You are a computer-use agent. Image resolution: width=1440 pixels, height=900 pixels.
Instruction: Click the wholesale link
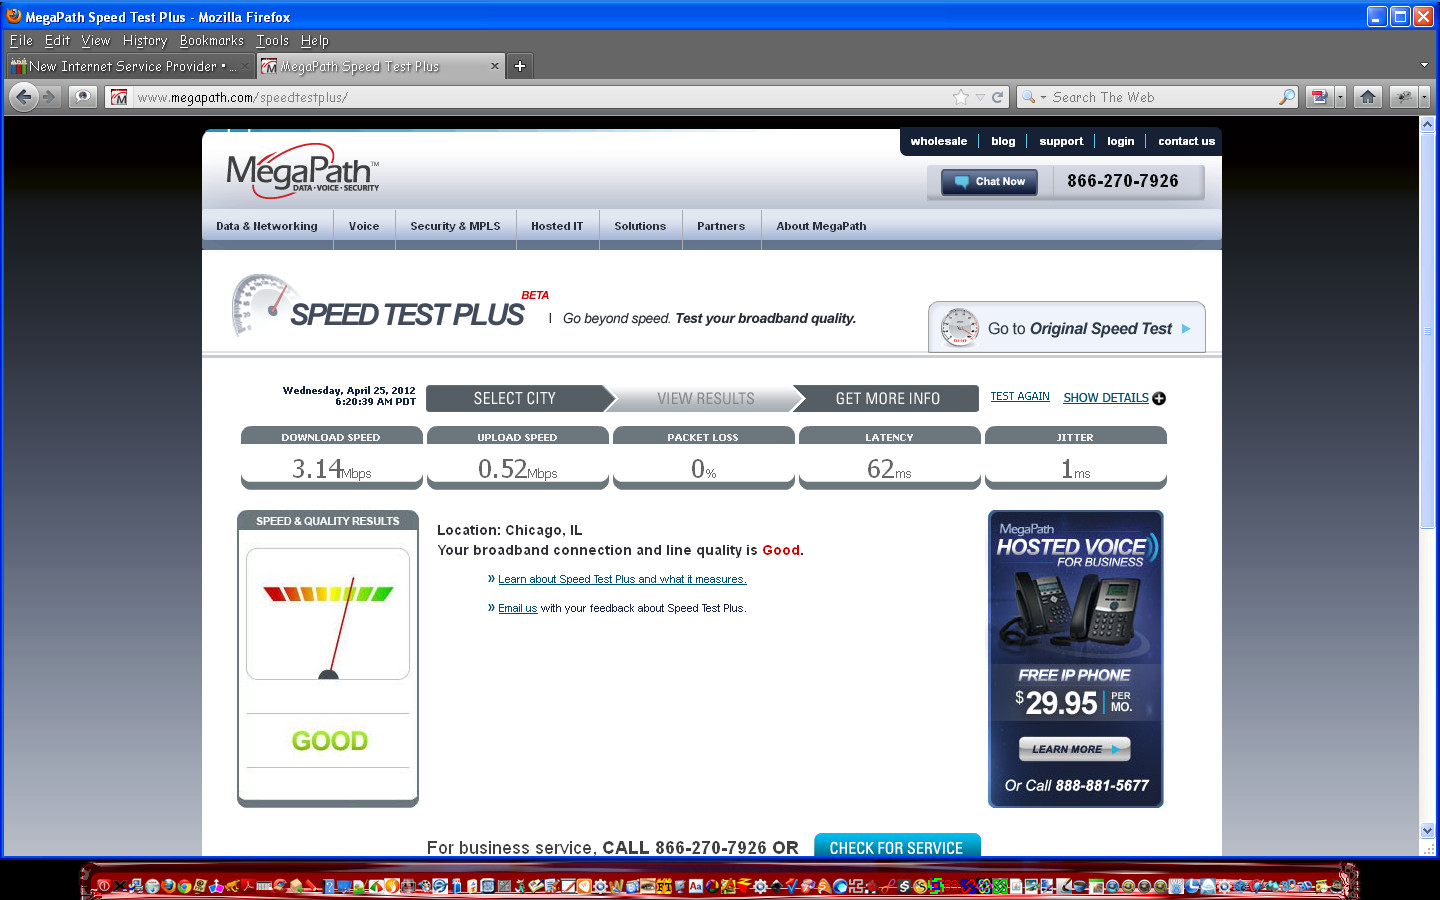click(x=939, y=141)
